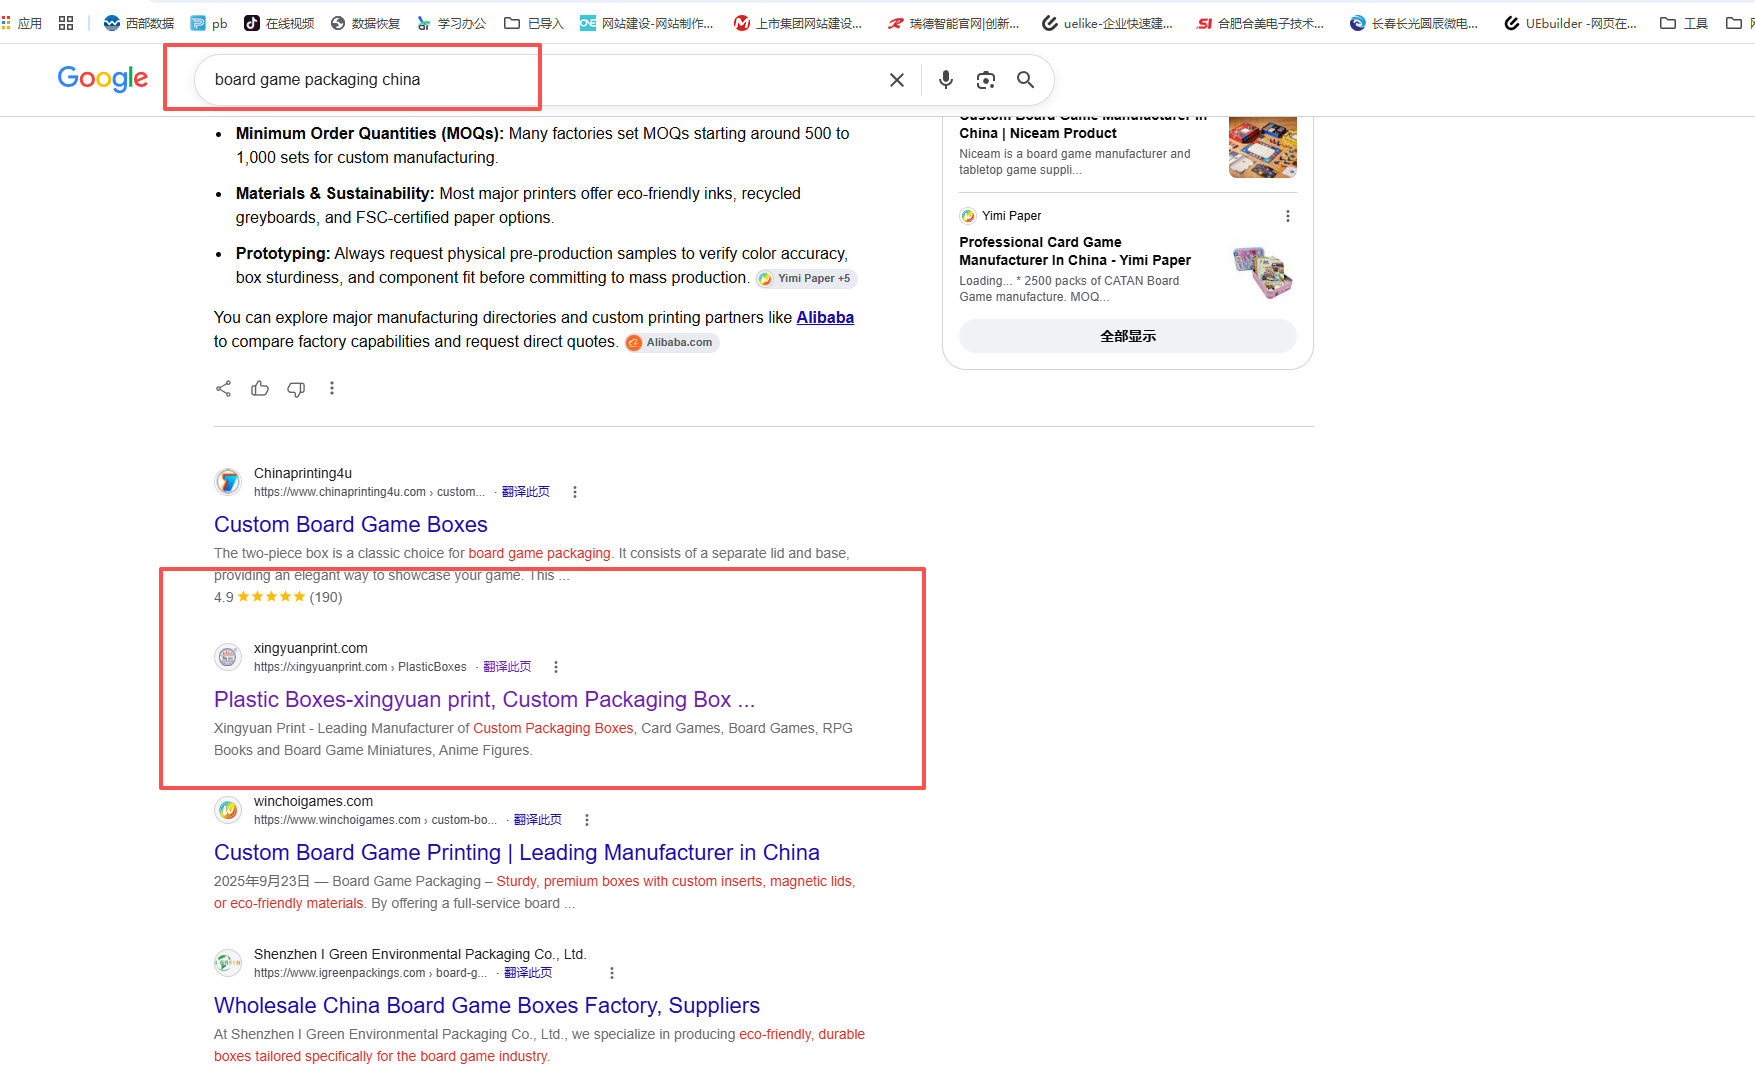Open the UEbuilder bookmark

pos(1571,23)
